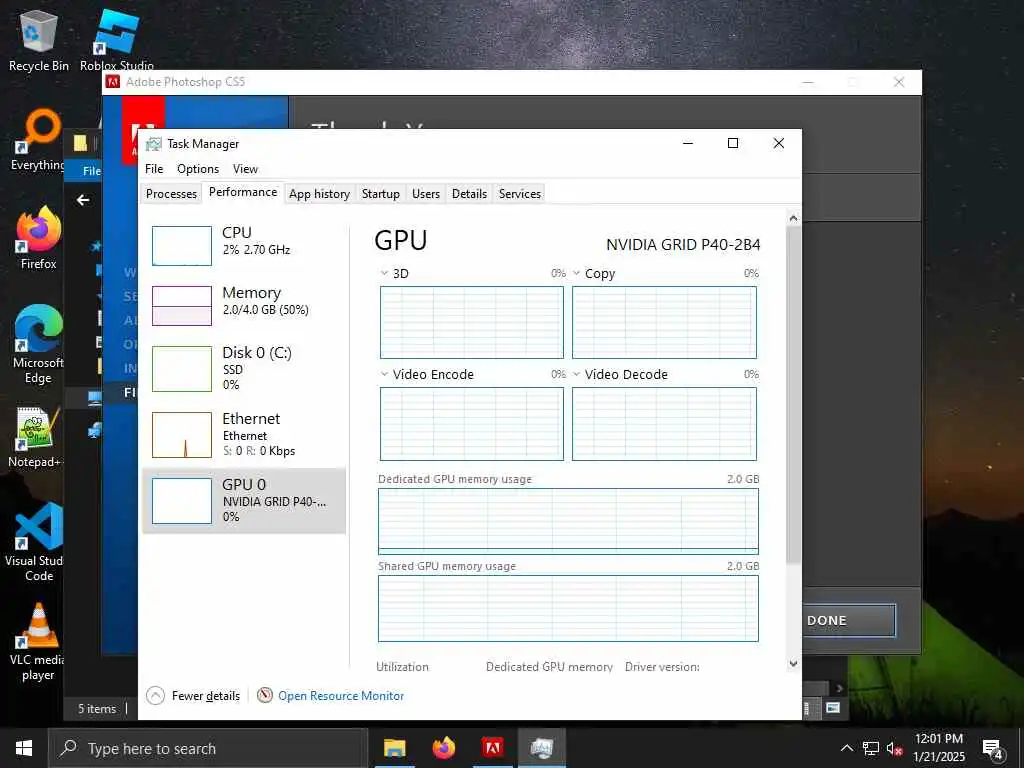Click the Open Resource Monitor gauge icon

(264, 695)
